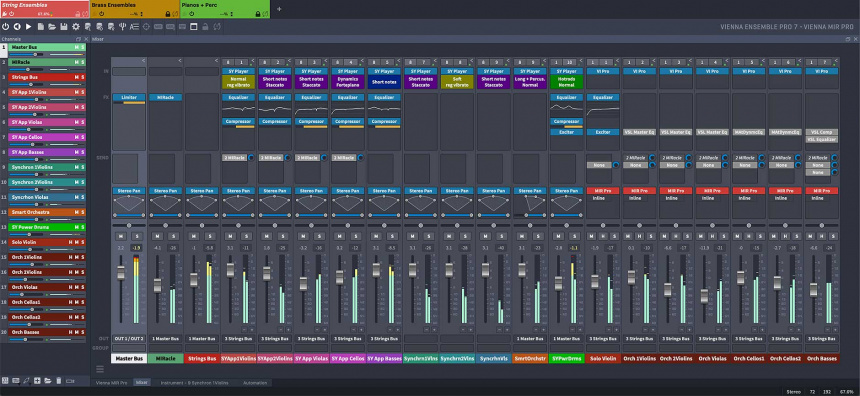Click the Master Bus volume fader handle

[121, 273]
